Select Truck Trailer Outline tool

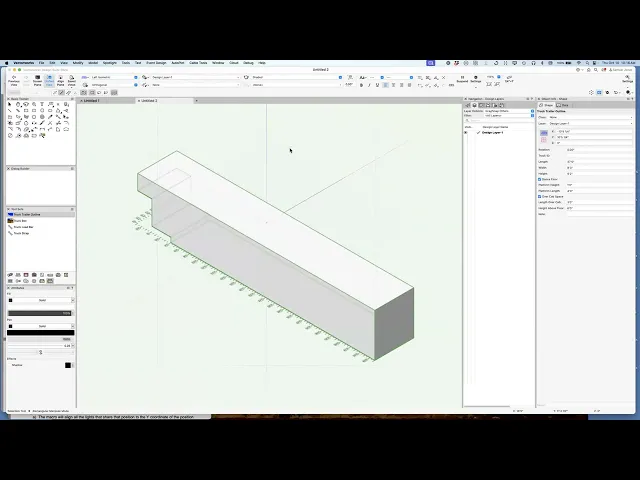click(41, 214)
